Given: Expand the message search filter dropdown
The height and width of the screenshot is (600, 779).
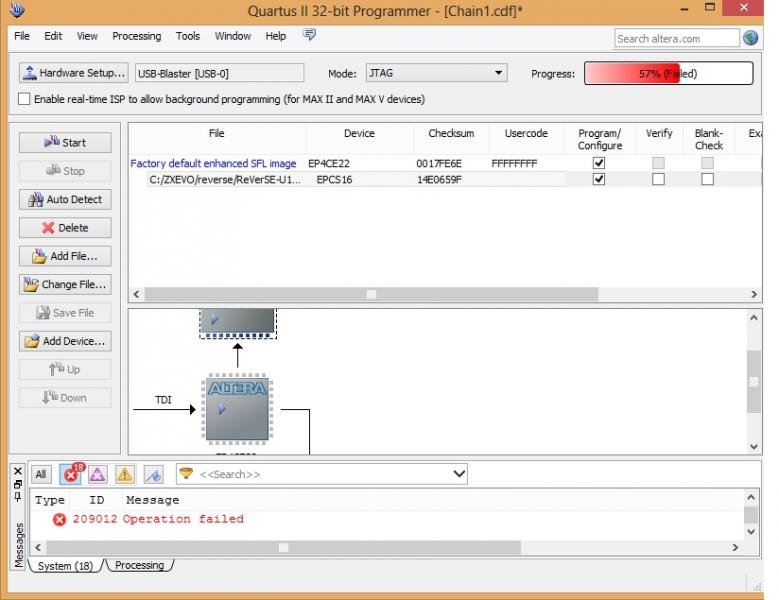Looking at the screenshot, I should (459, 474).
